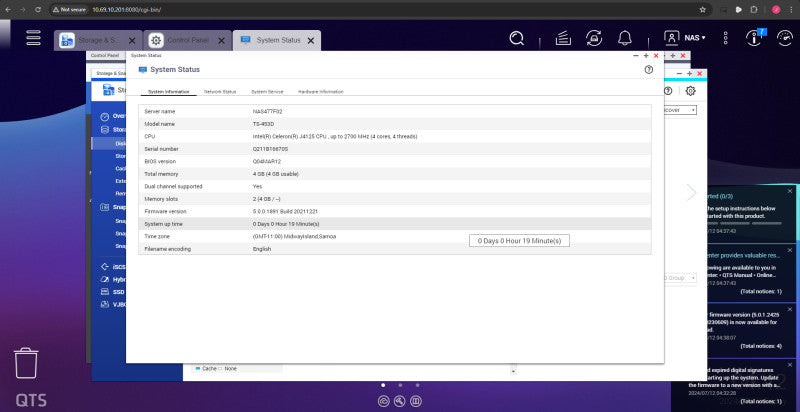Viewport: 800px width, 412px height.
Task: Open the info notices icon with badge 7
Action: [x=755, y=38]
